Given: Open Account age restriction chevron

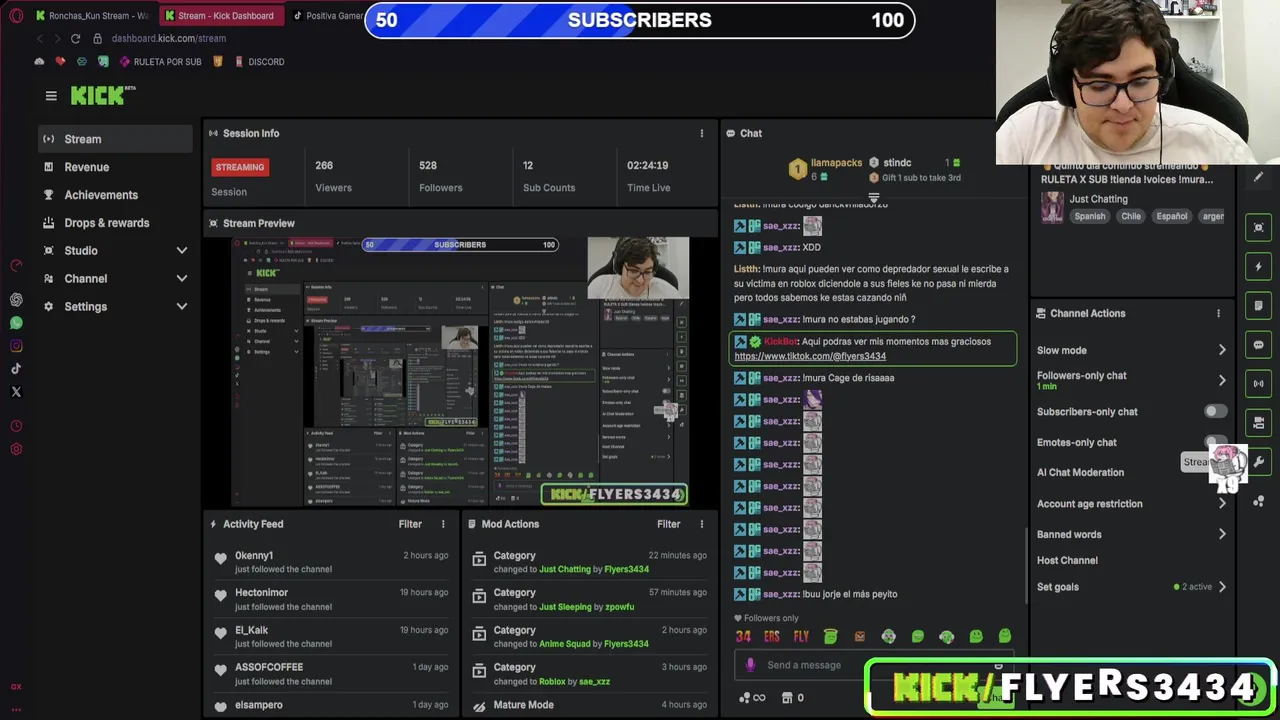Looking at the screenshot, I should 1221,504.
